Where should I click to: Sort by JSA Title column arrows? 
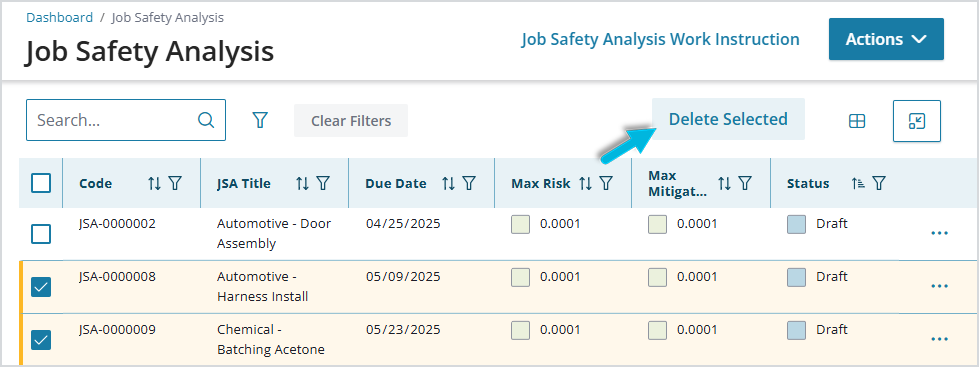(302, 183)
